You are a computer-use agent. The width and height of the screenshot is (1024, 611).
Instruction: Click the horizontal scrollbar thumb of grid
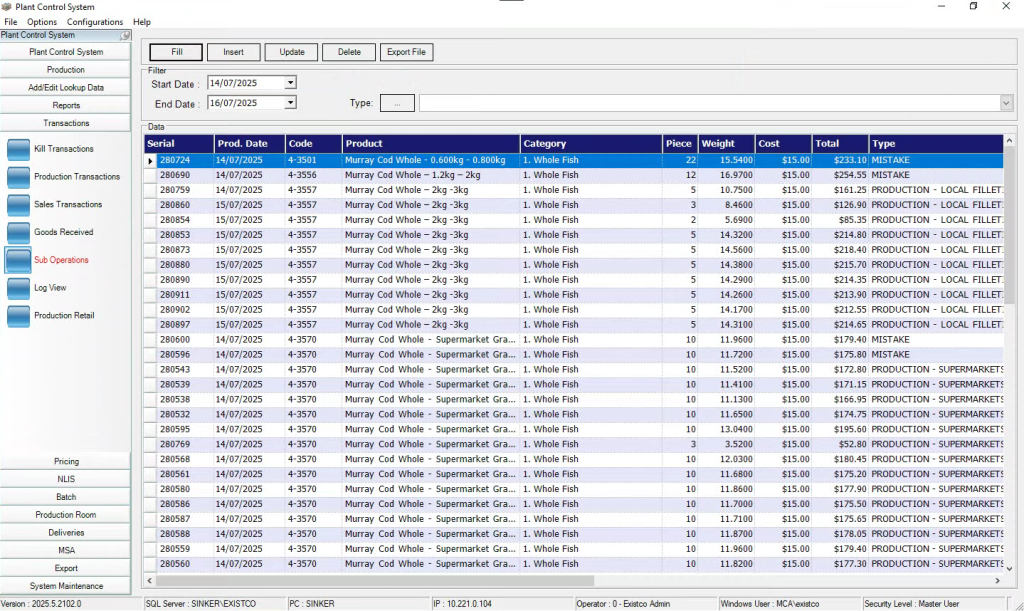point(375,580)
